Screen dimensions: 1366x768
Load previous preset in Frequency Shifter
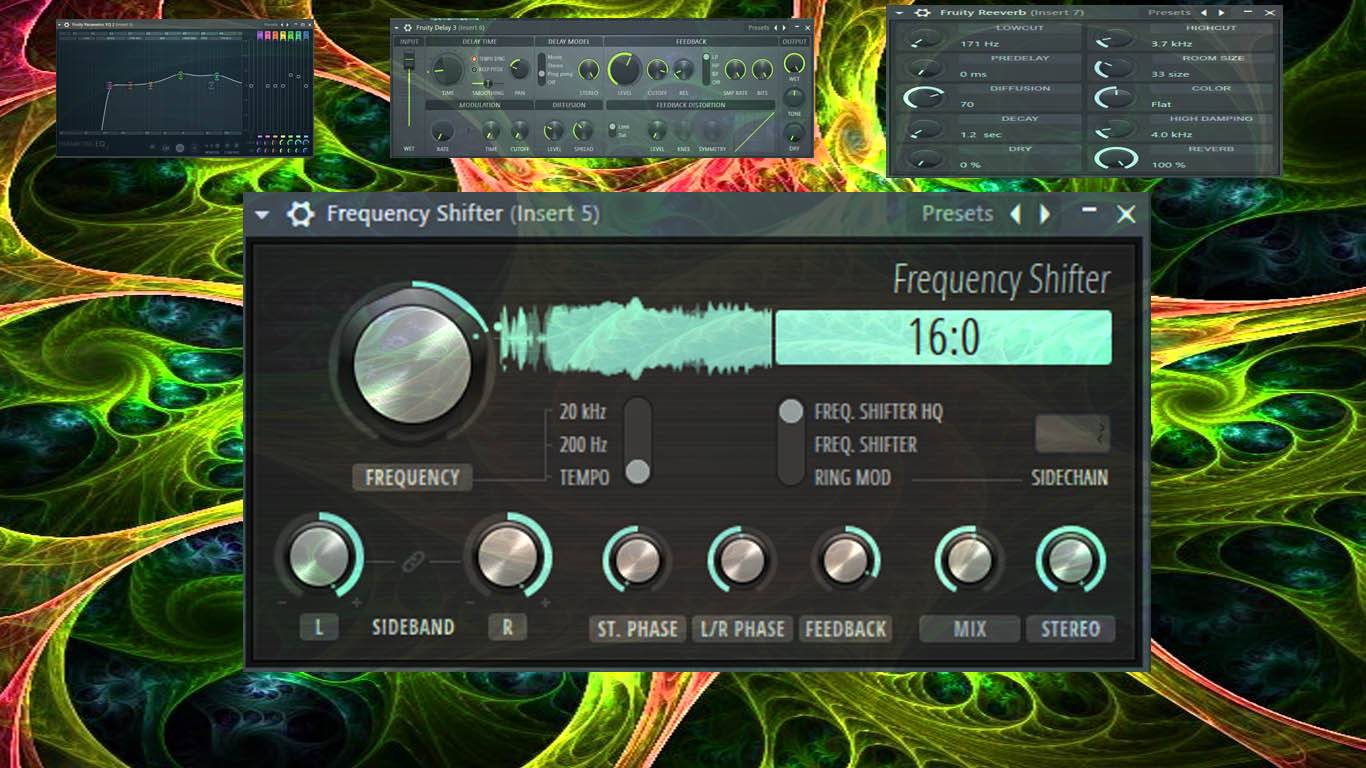tap(1016, 214)
